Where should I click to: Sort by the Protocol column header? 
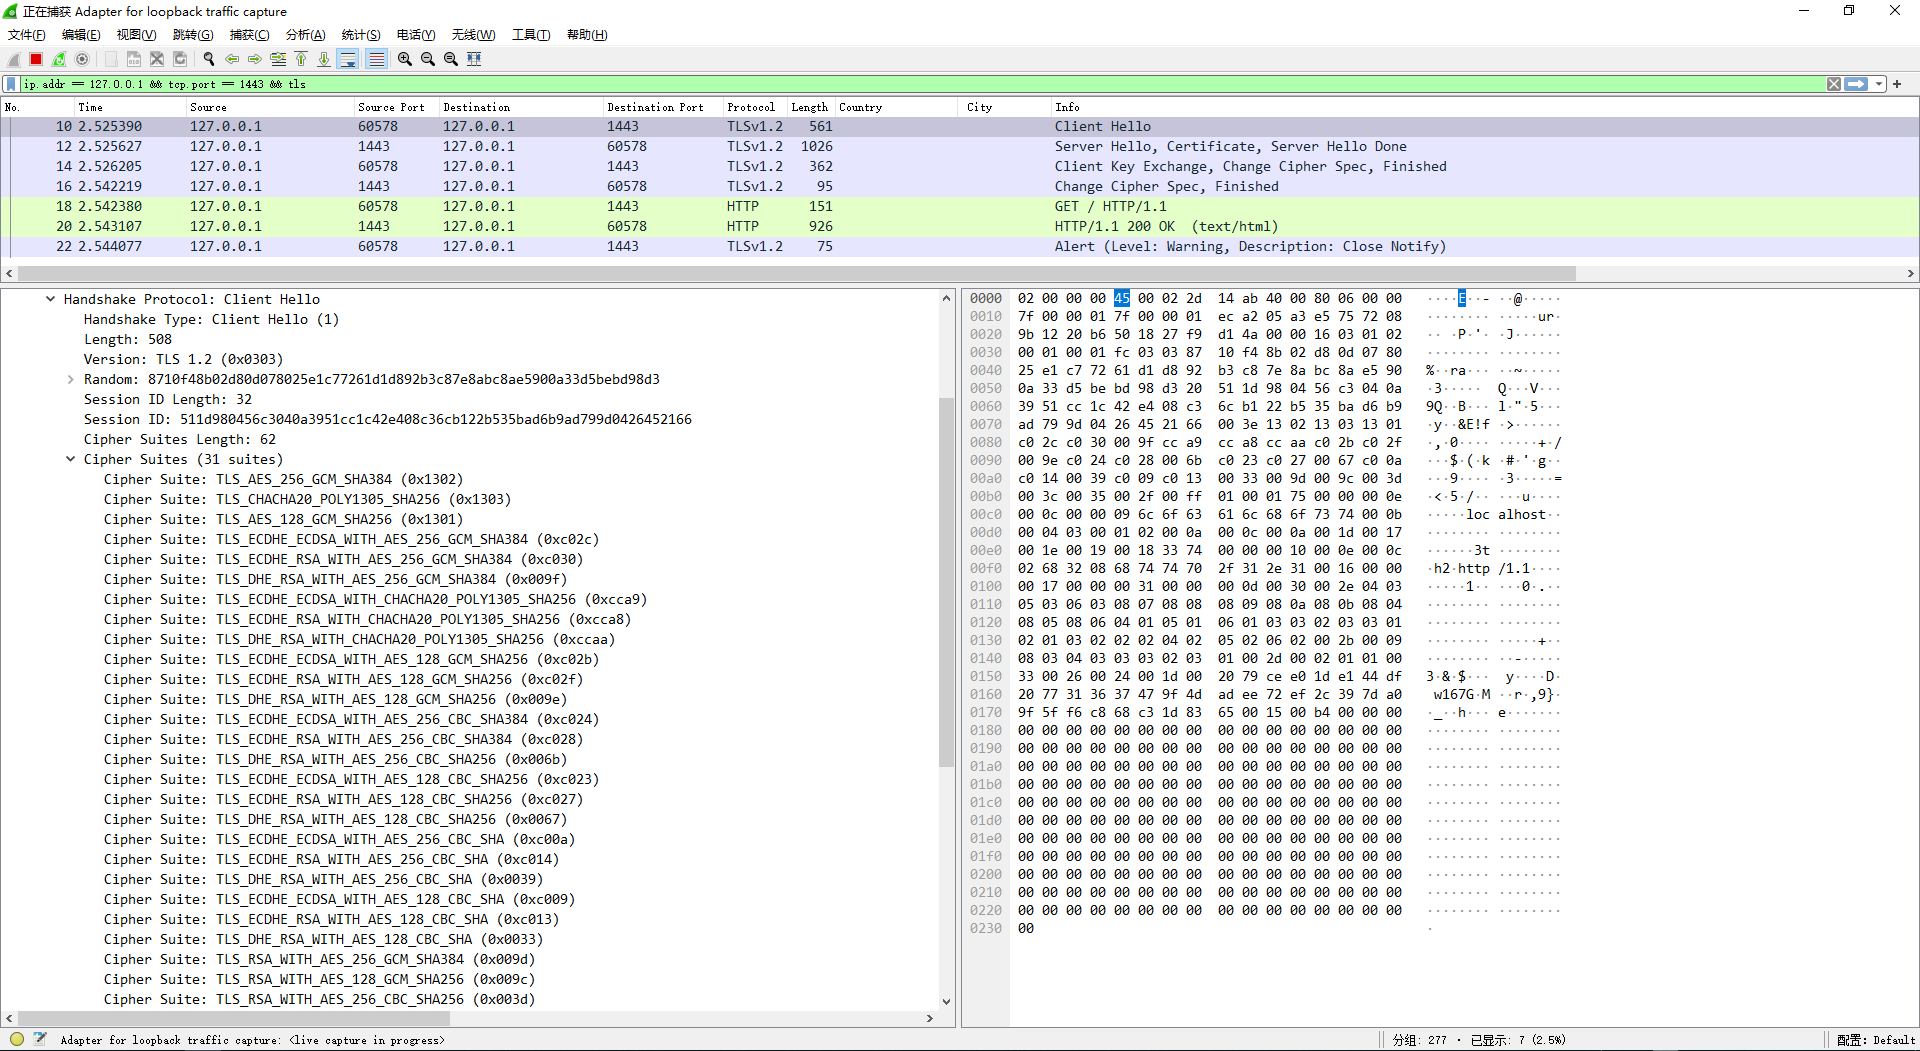[755, 107]
